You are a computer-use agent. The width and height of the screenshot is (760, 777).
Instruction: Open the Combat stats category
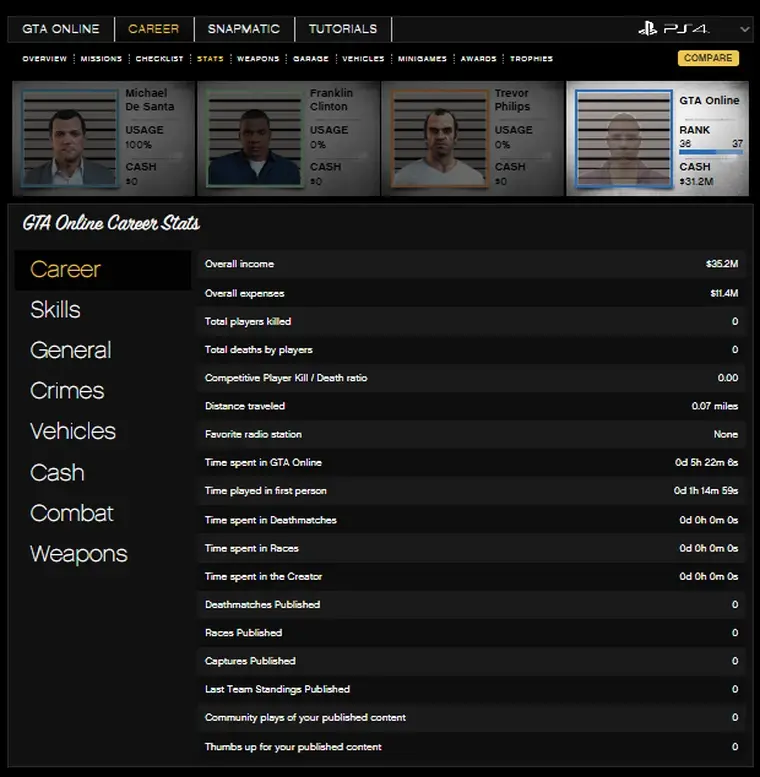point(72,513)
